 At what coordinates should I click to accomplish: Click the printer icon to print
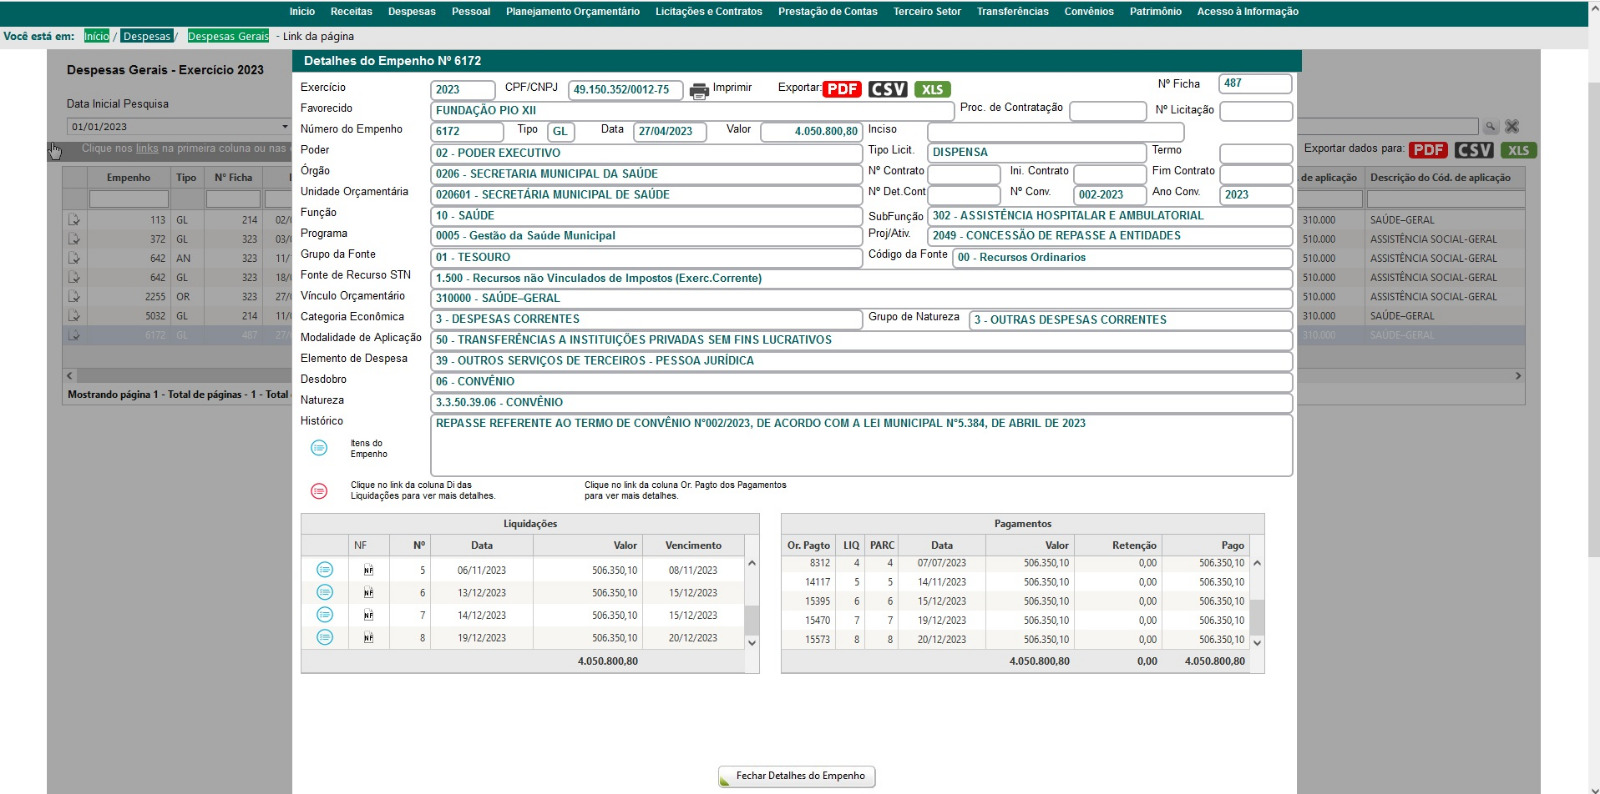tap(699, 90)
